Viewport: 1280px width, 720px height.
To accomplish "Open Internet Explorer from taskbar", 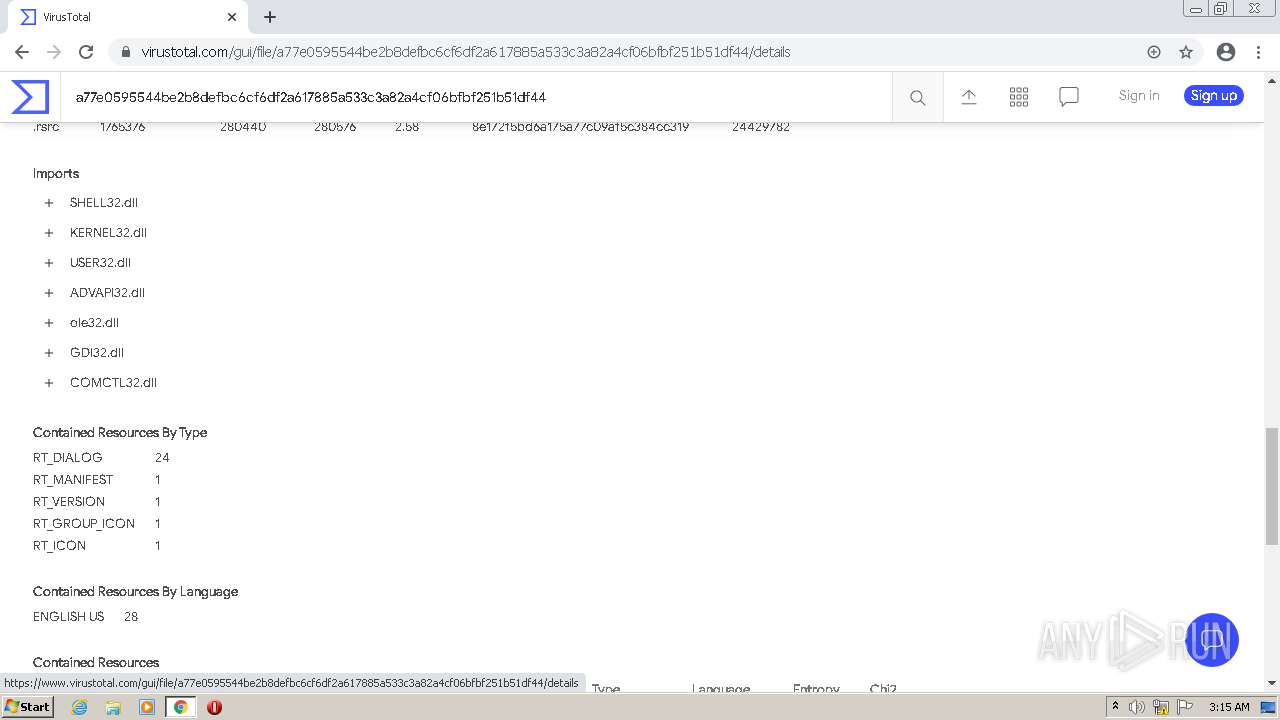I will point(80,707).
